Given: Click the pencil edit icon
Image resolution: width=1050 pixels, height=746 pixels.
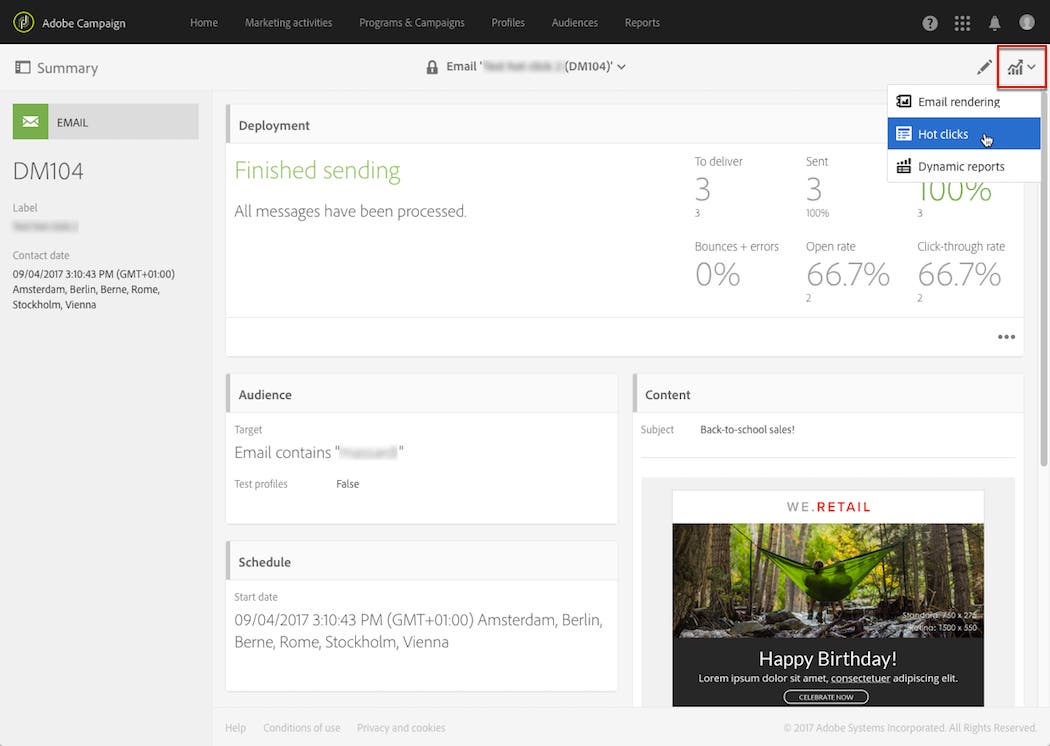Looking at the screenshot, I should (984, 66).
